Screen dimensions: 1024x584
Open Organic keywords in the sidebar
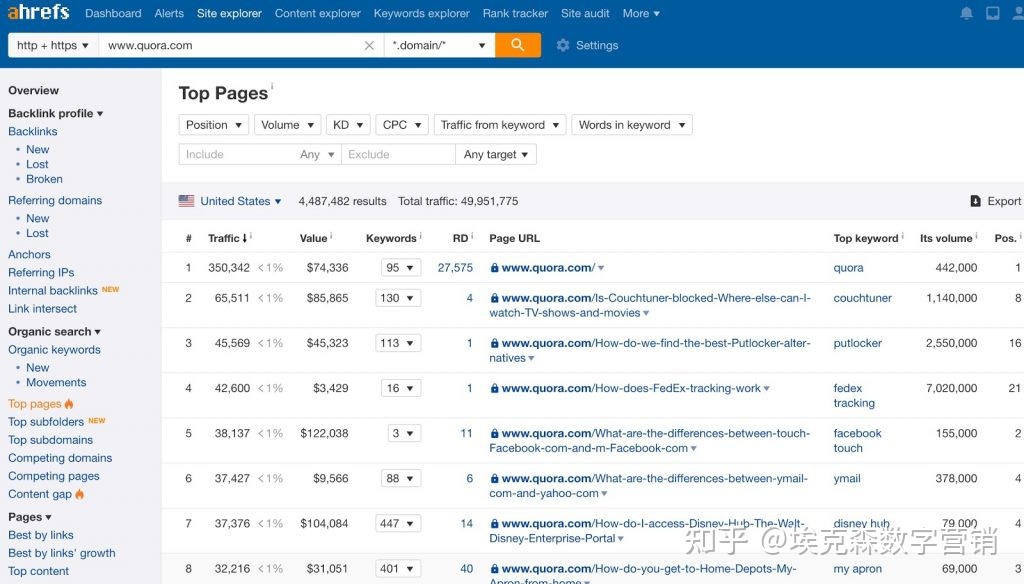pyautogui.click(x=54, y=349)
